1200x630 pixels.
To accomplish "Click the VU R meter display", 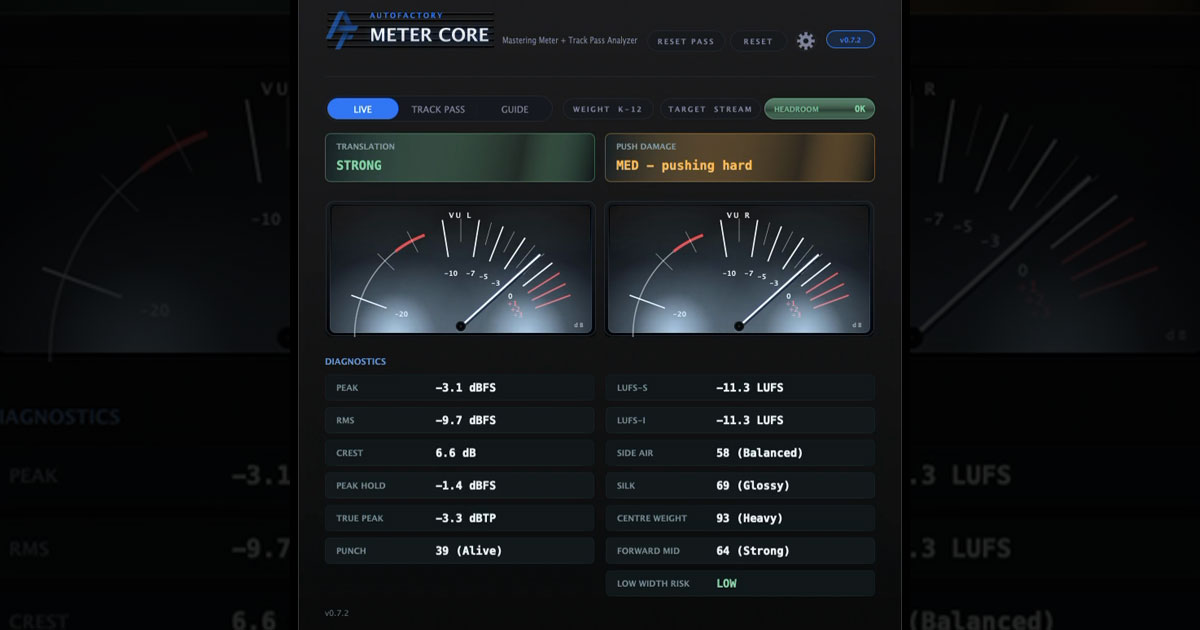I will click(740, 270).
